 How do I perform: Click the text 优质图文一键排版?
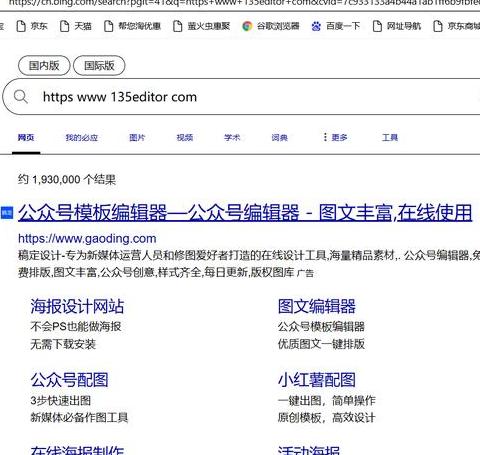tap(321, 344)
